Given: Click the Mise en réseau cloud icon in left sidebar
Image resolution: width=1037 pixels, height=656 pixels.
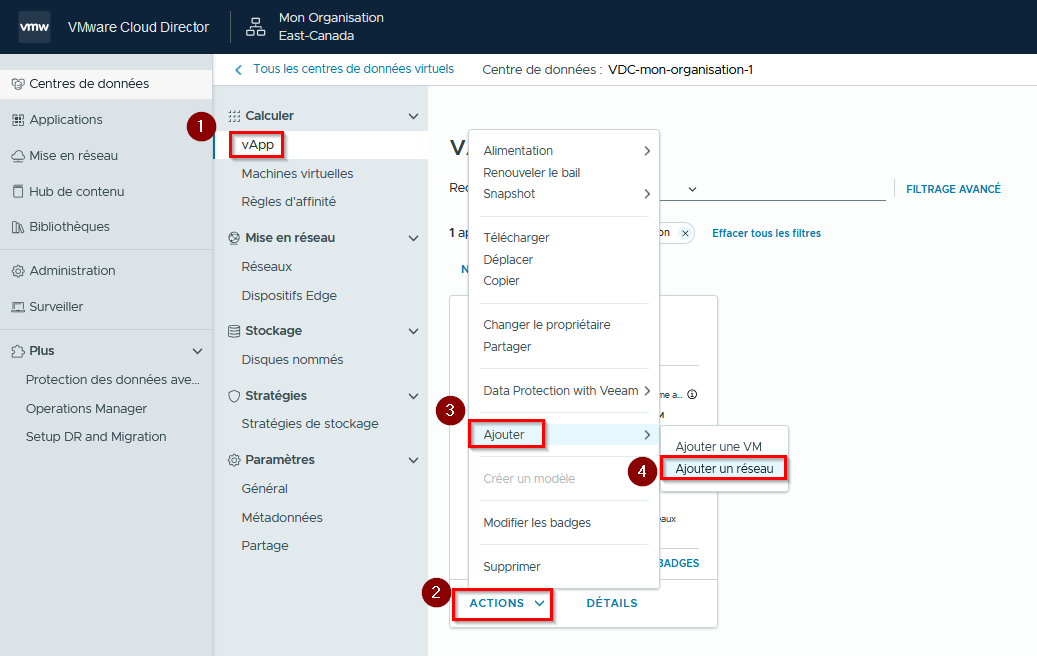Looking at the screenshot, I should click(x=18, y=156).
